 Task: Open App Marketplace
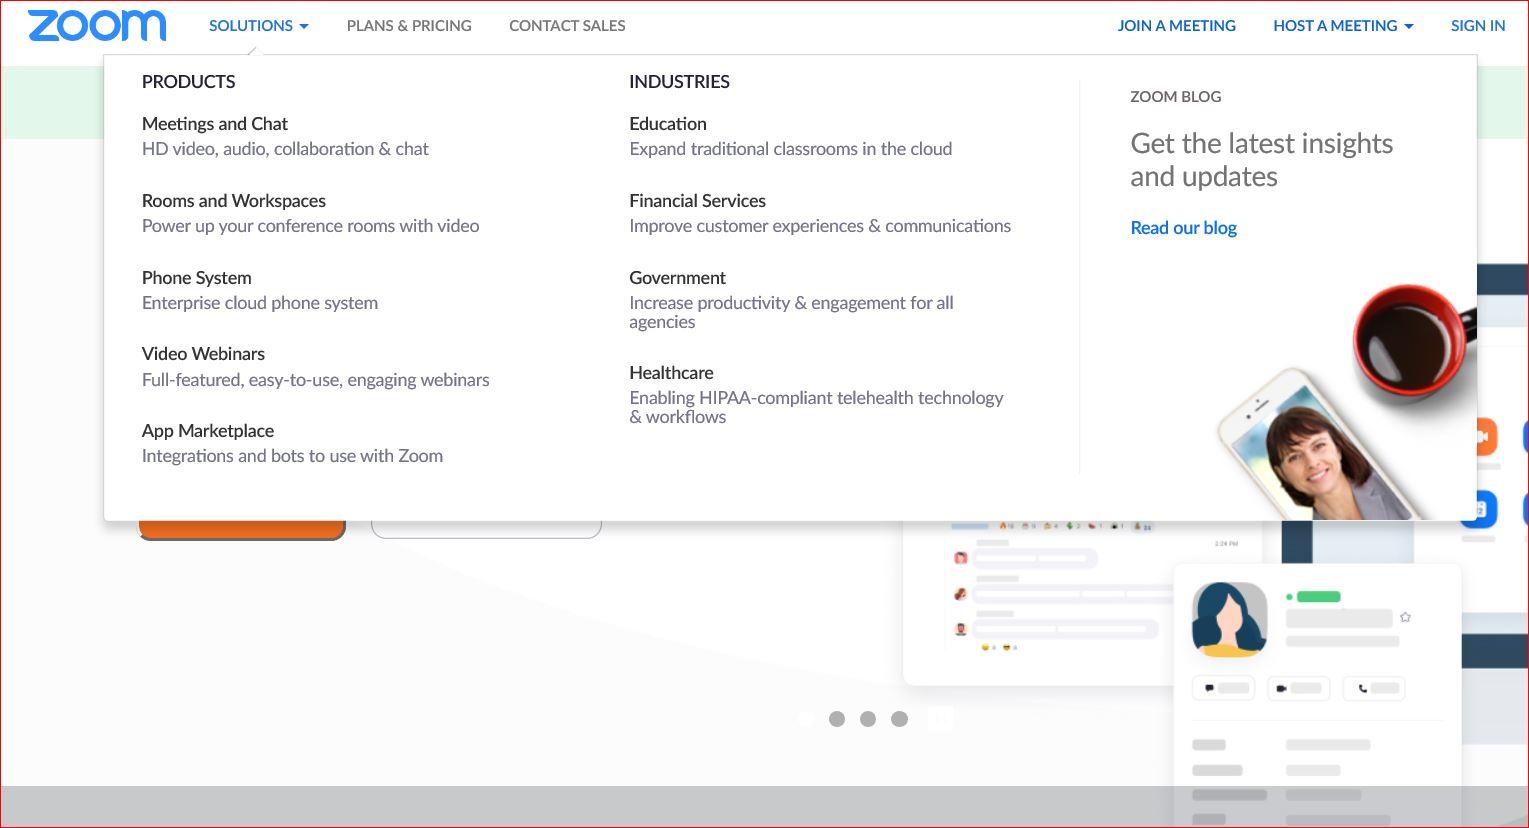[x=208, y=431]
